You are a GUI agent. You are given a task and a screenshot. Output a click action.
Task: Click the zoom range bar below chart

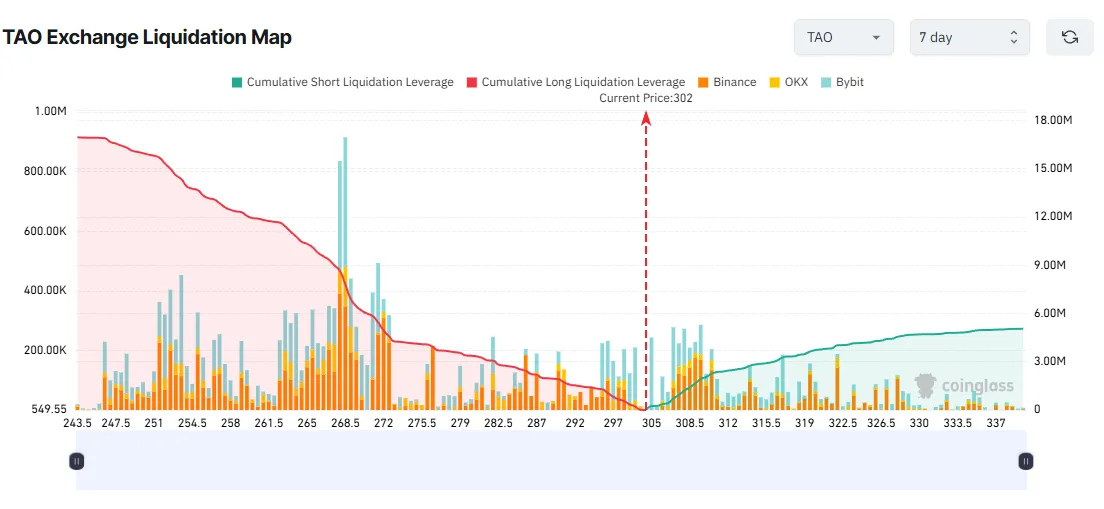coord(551,461)
